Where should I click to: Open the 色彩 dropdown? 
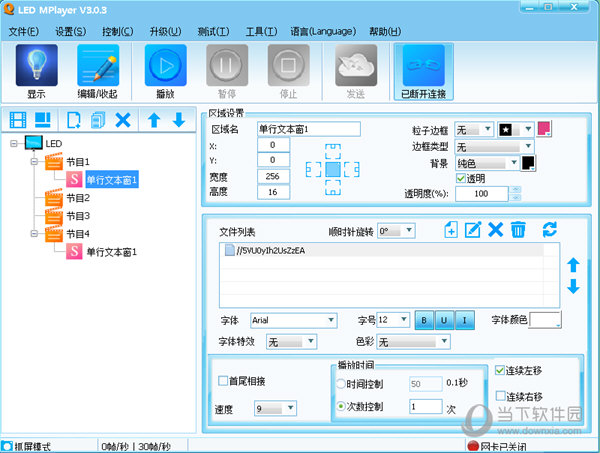click(x=414, y=341)
